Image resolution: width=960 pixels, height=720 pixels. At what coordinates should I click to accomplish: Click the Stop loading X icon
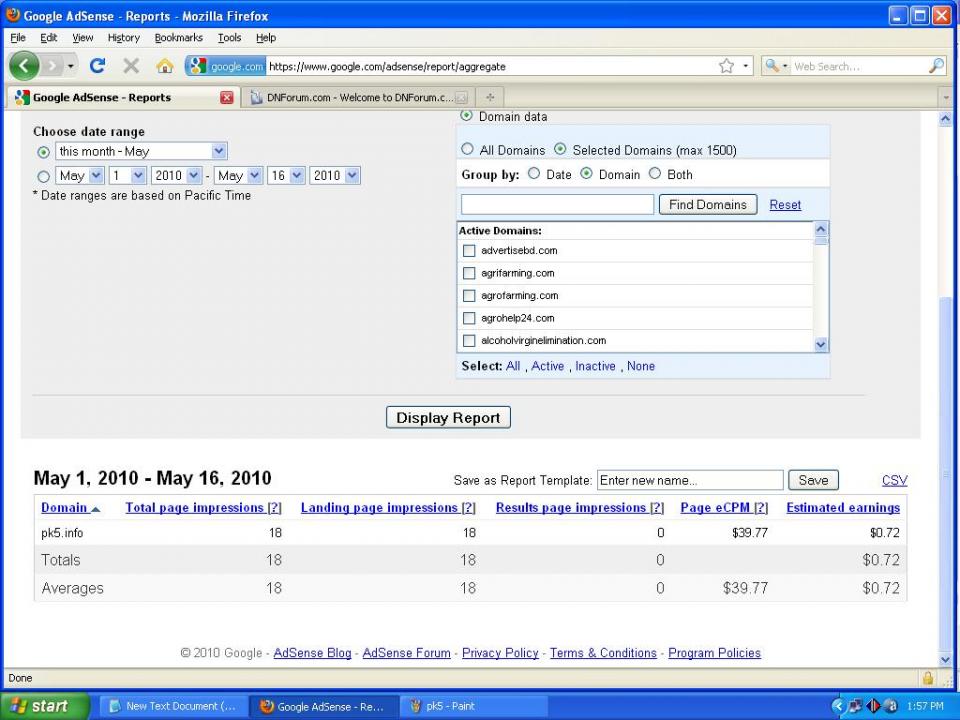coord(131,66)
